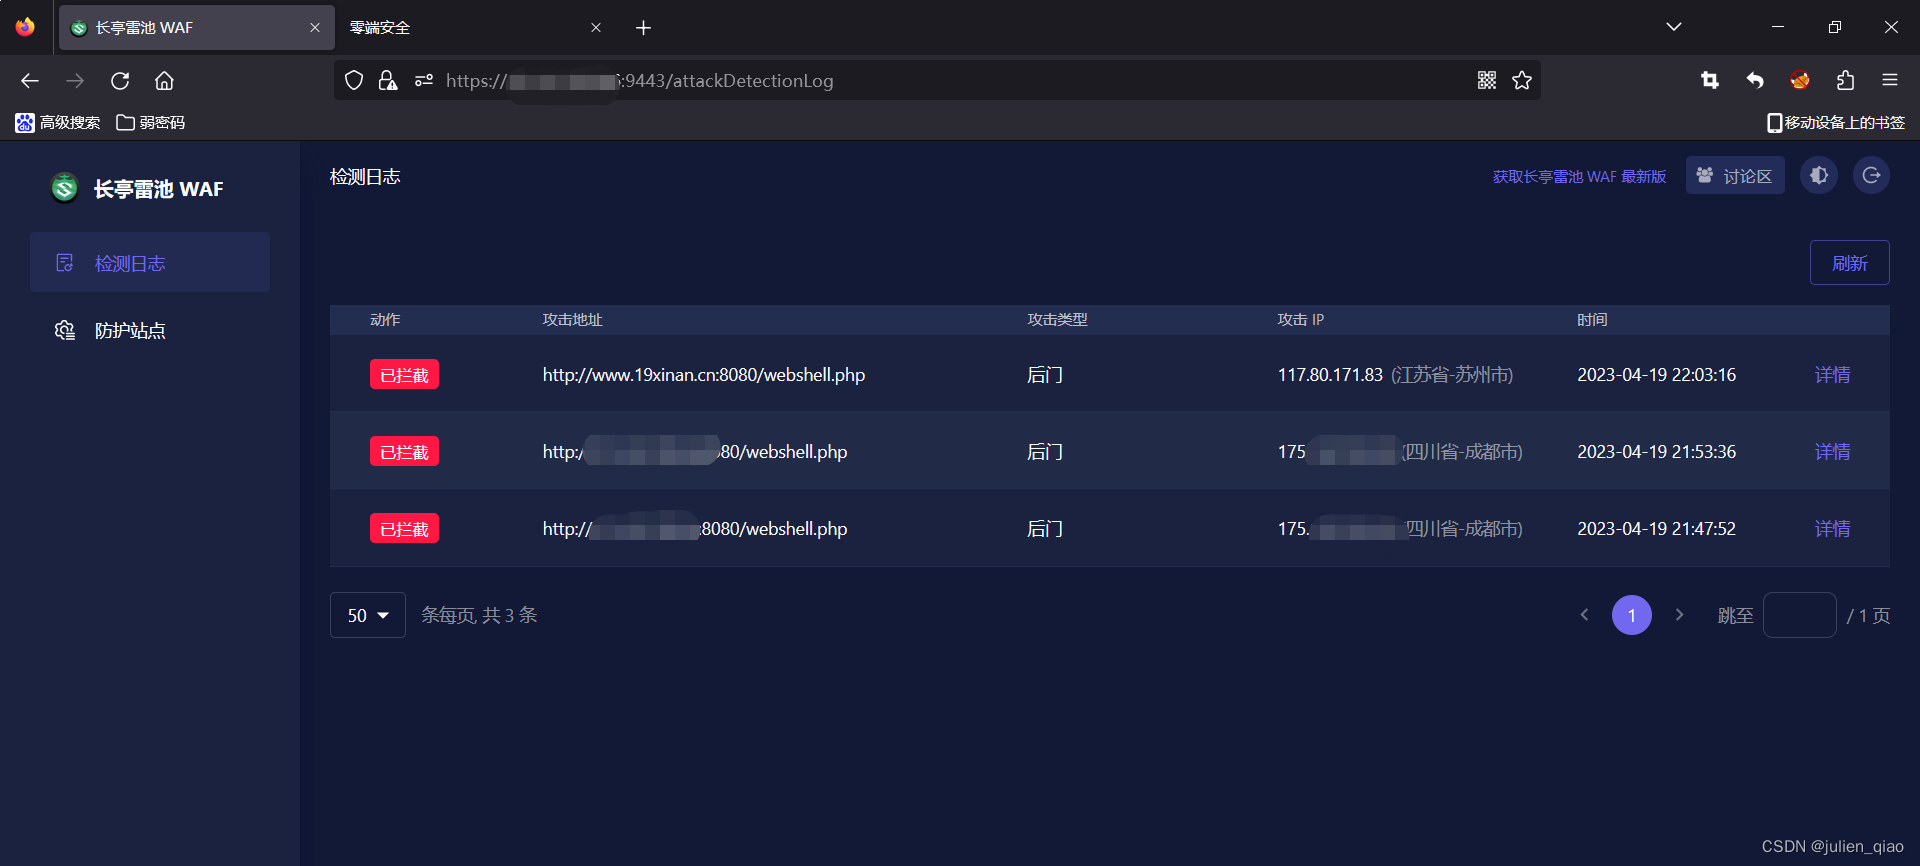The image size is (1920, 866).
Task: Select the 长亭雷池 WAF browser tab
Action: 196,28
